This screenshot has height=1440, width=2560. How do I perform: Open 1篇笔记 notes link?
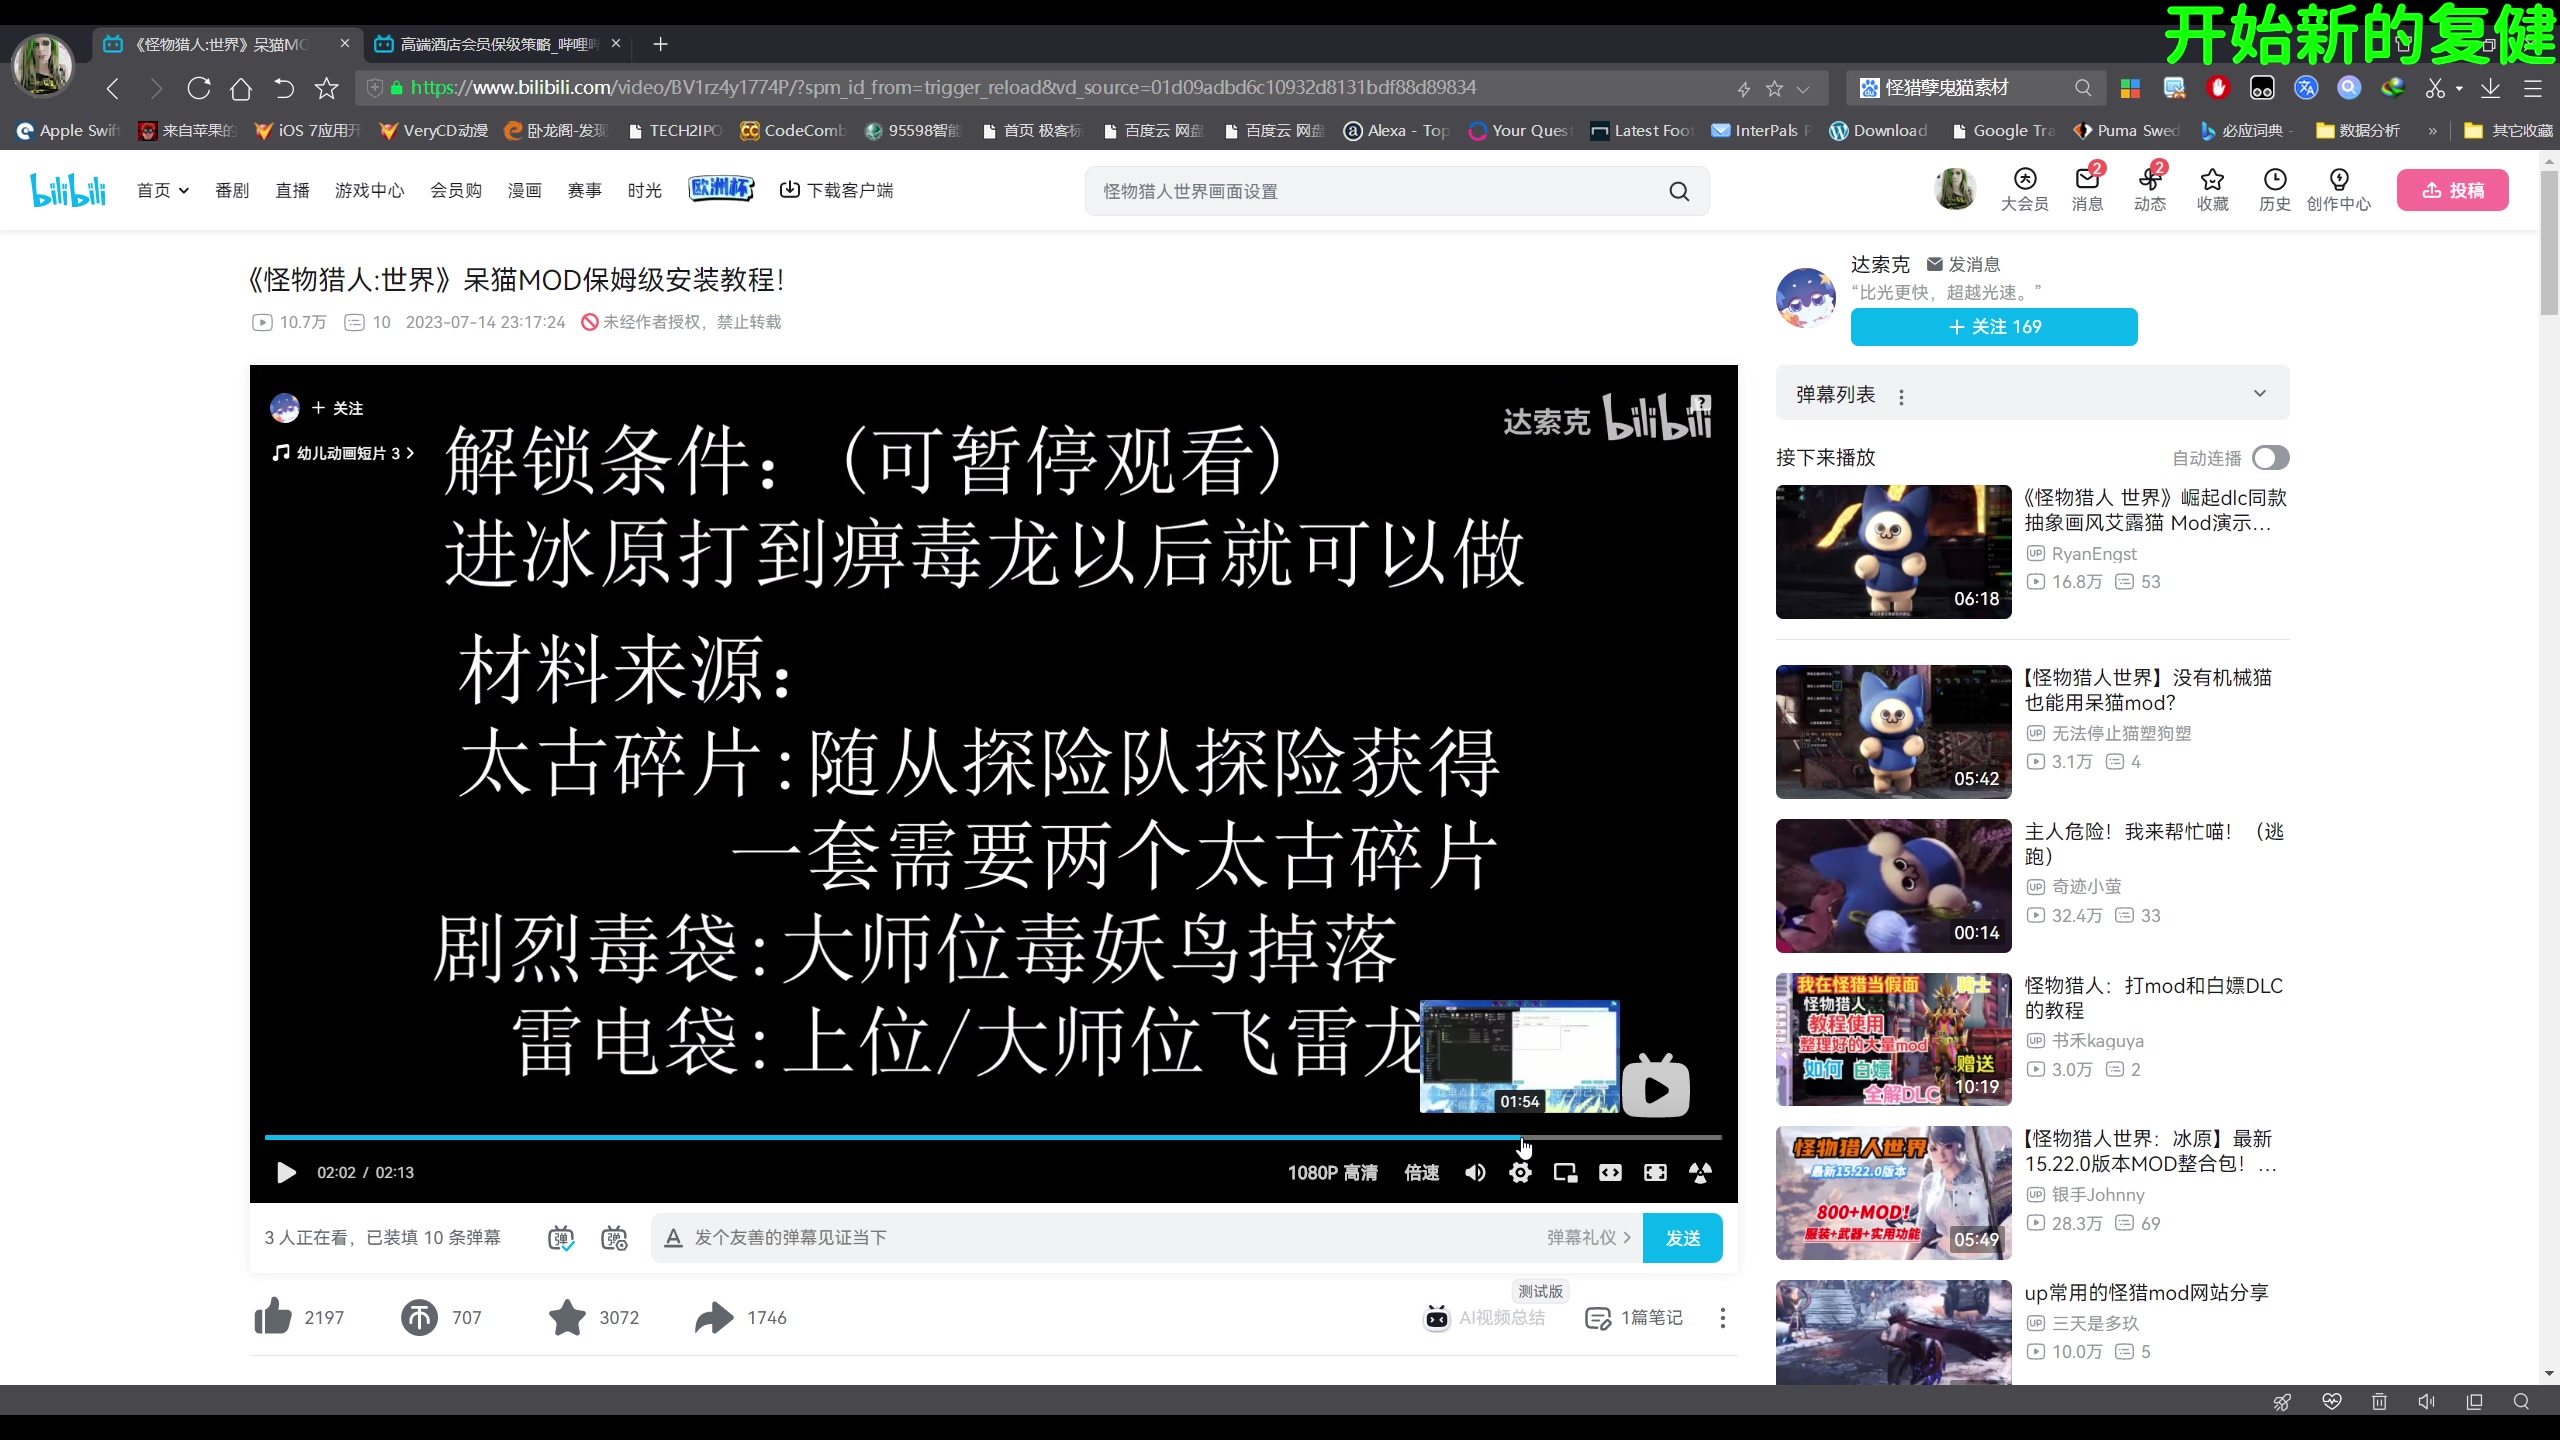1634,1318
